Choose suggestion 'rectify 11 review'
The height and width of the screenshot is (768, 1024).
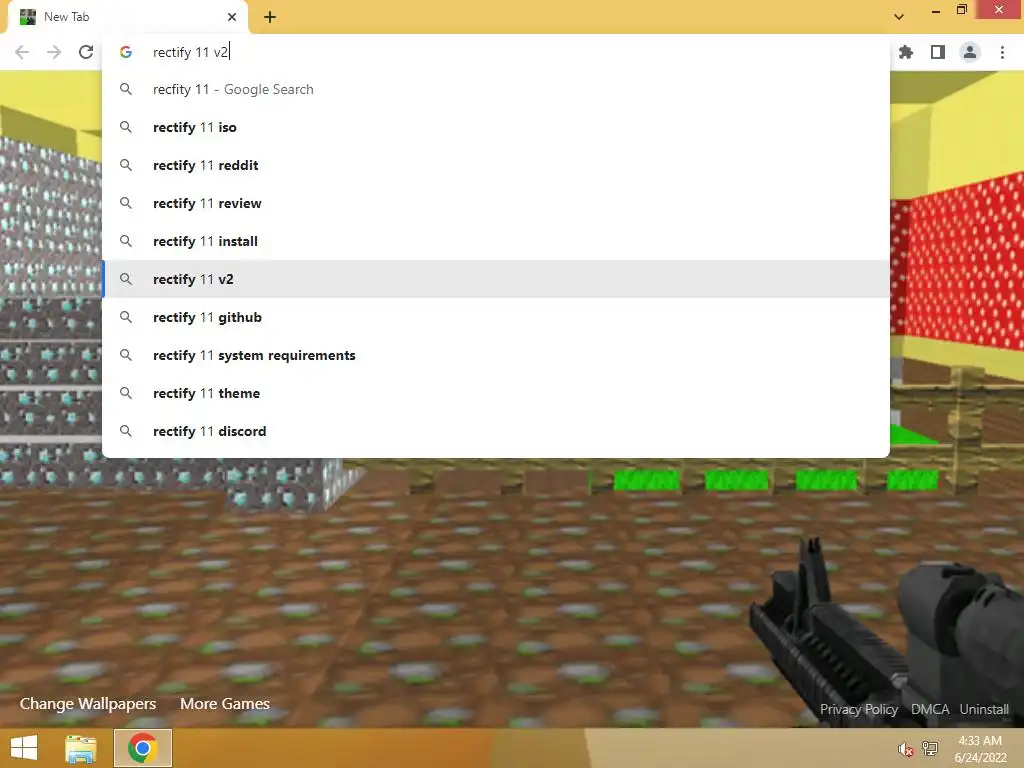coord(496,203)
